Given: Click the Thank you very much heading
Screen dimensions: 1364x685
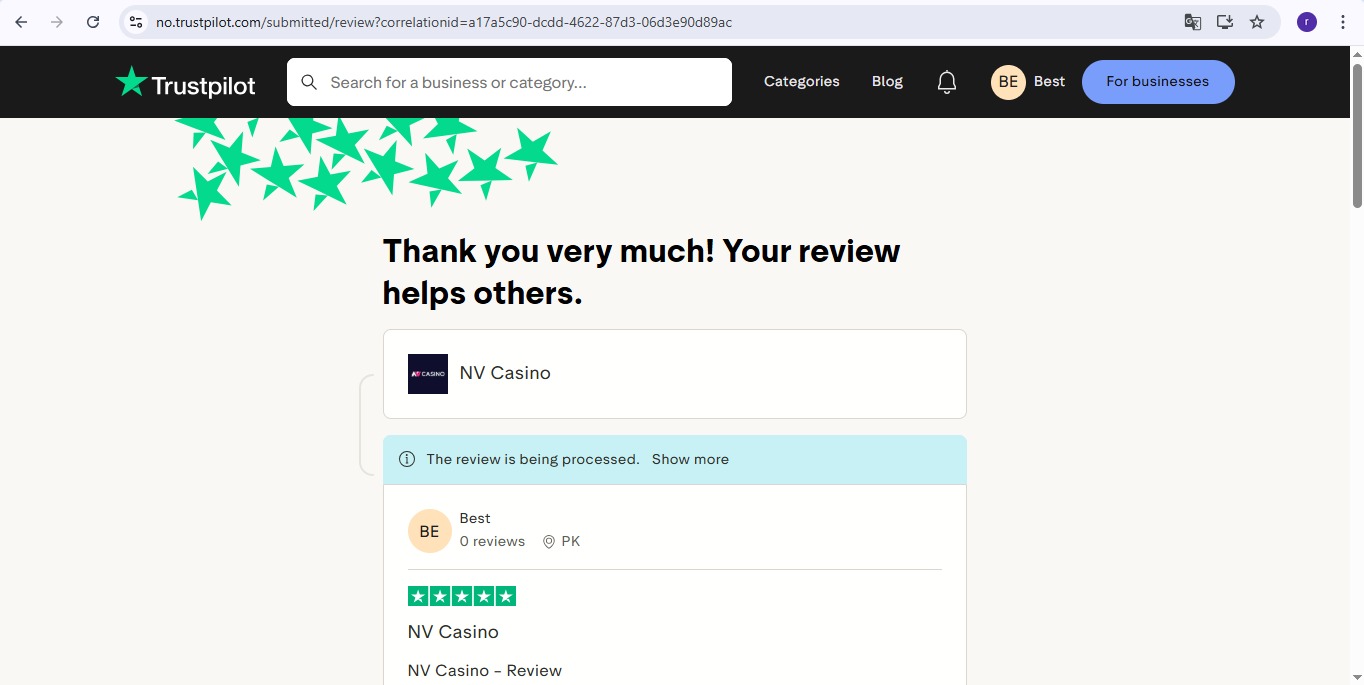Looking at the screenshot, I should [642, 272].
